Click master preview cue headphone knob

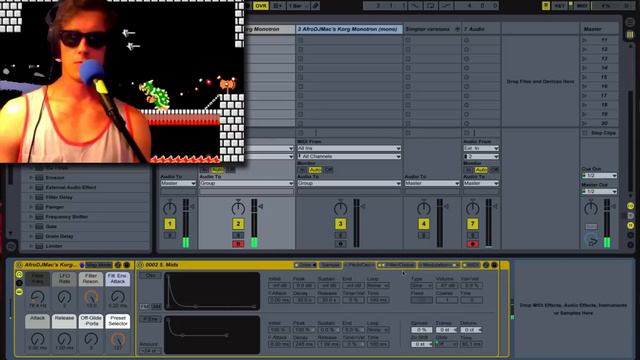click(591, 240)
